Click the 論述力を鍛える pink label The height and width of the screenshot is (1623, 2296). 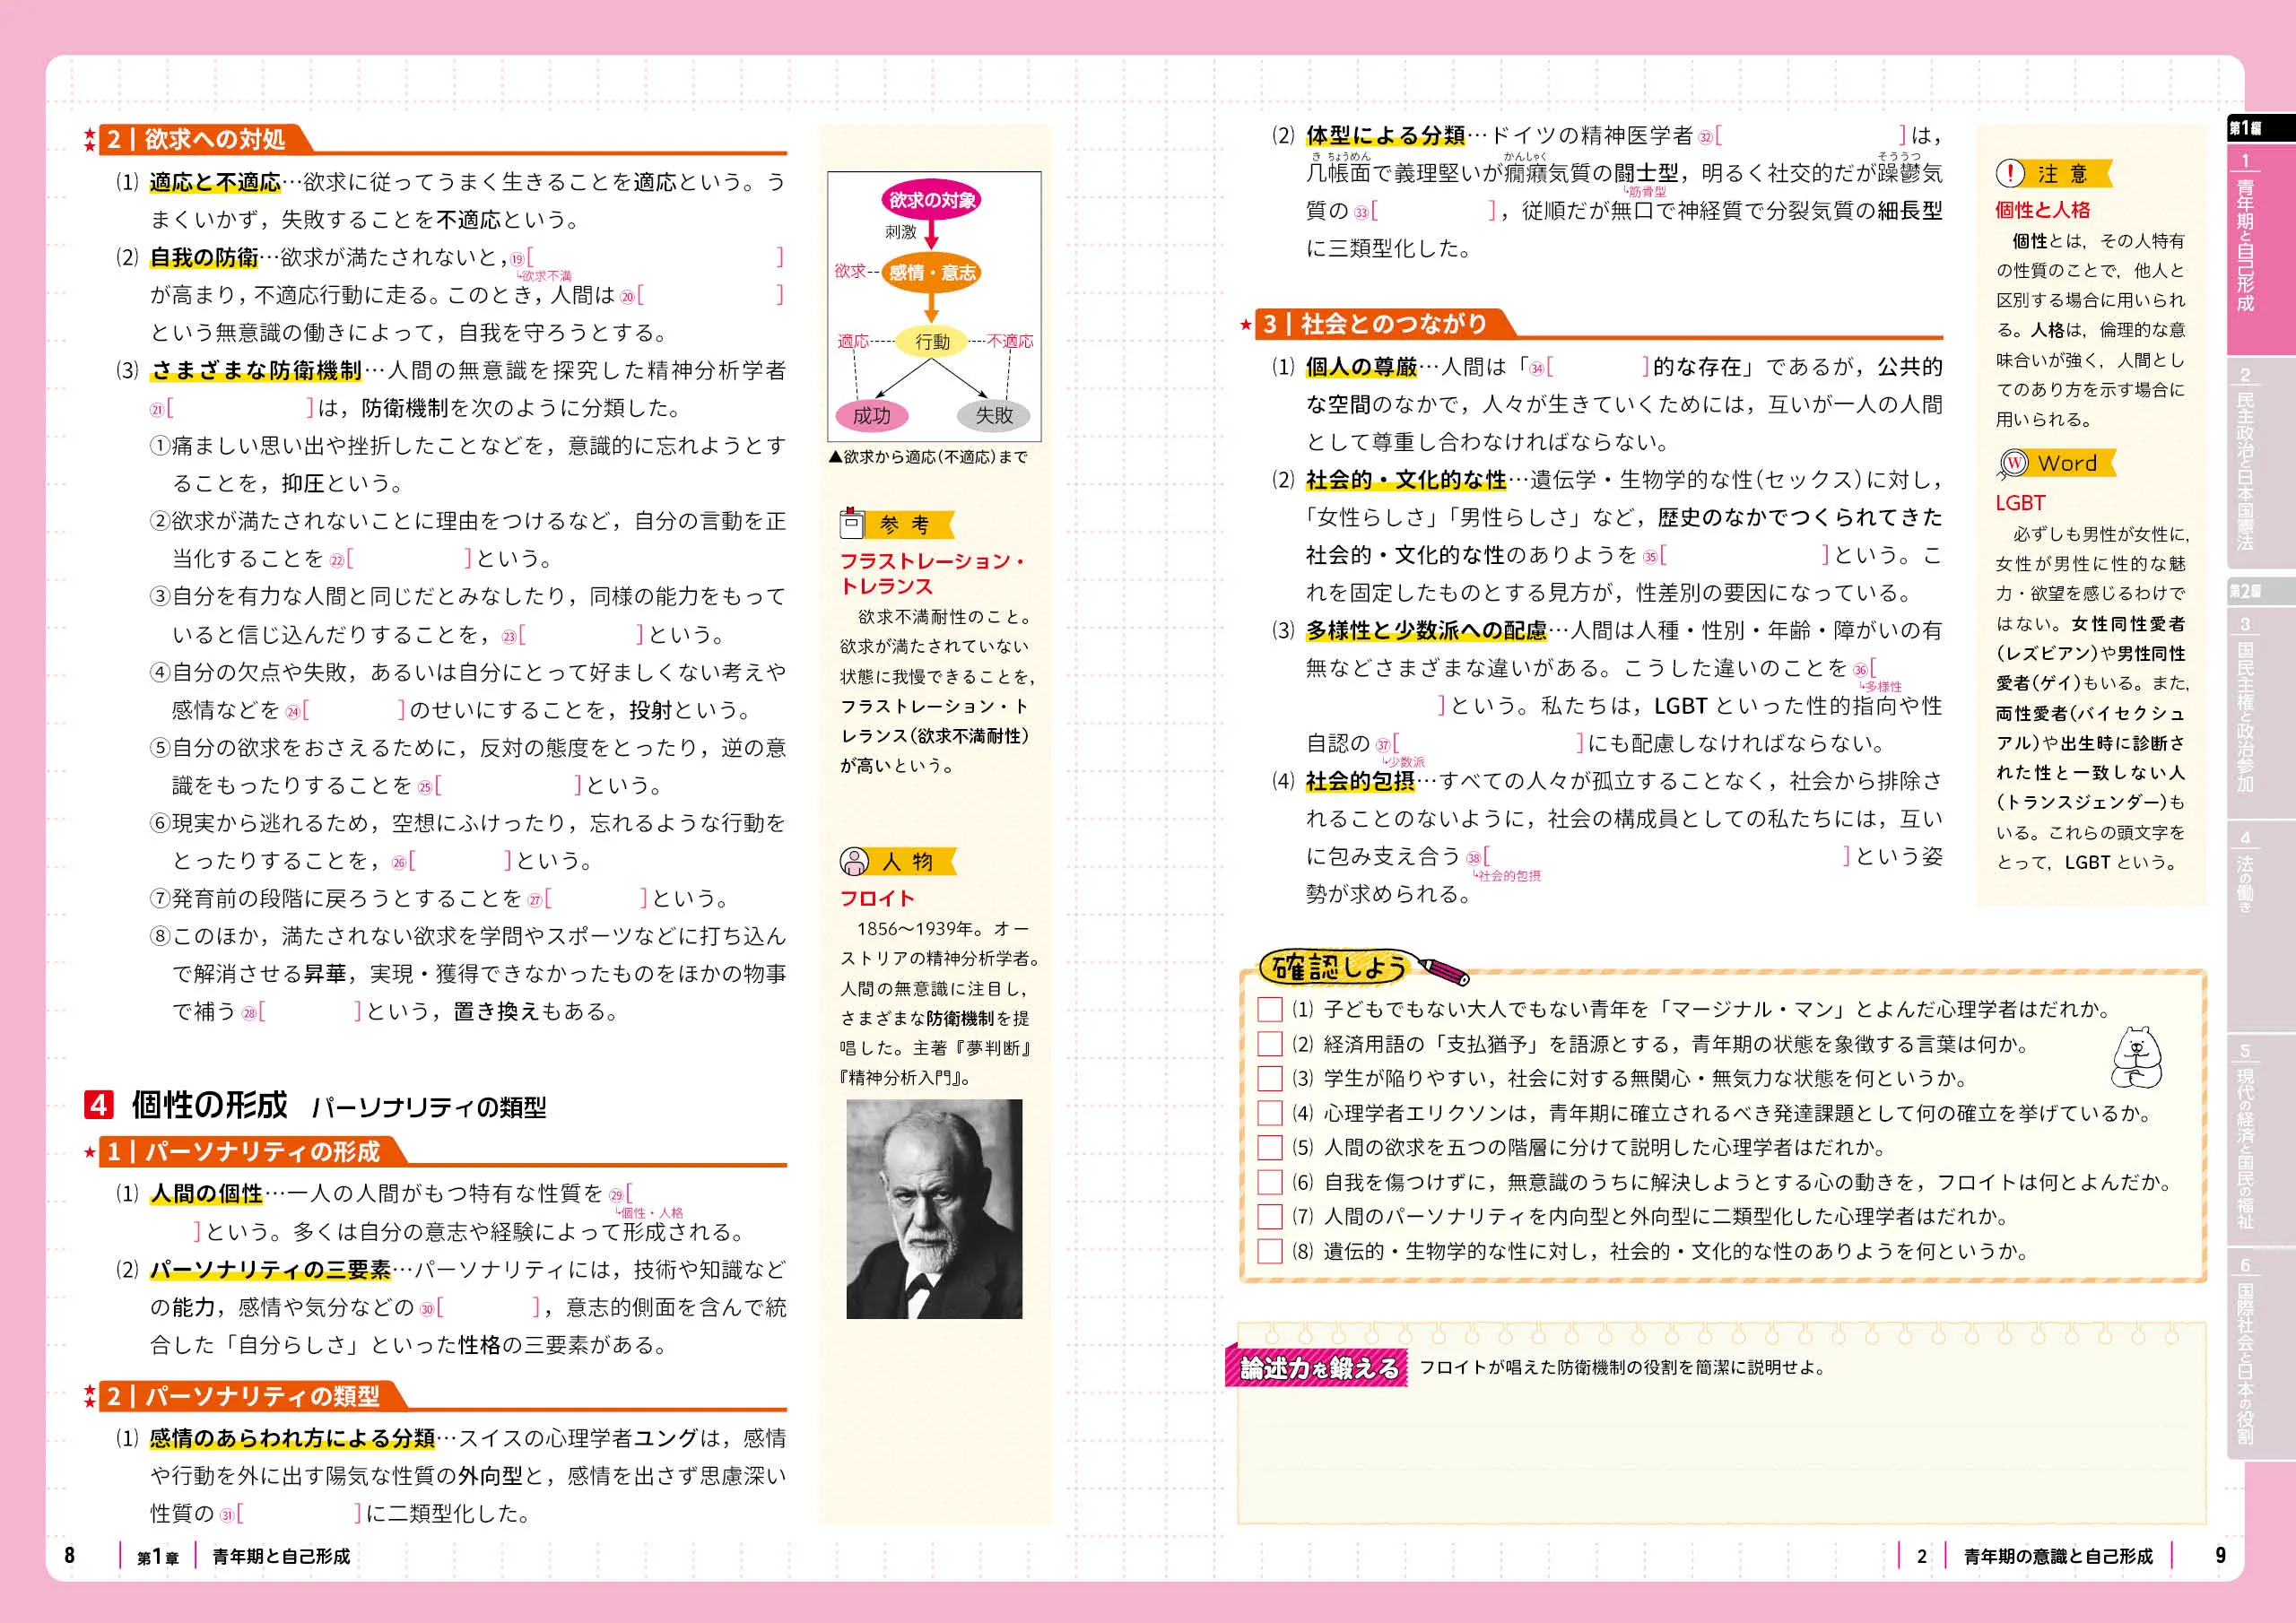[1316, 1368]
